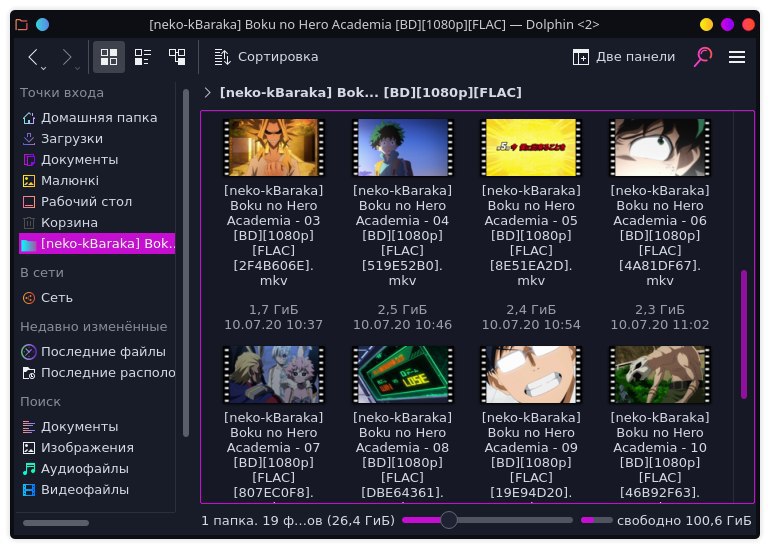This screenshot has height=549, width=770.
Task: Expand breadcrumb path chevron
Action: [x=207, y=92]
